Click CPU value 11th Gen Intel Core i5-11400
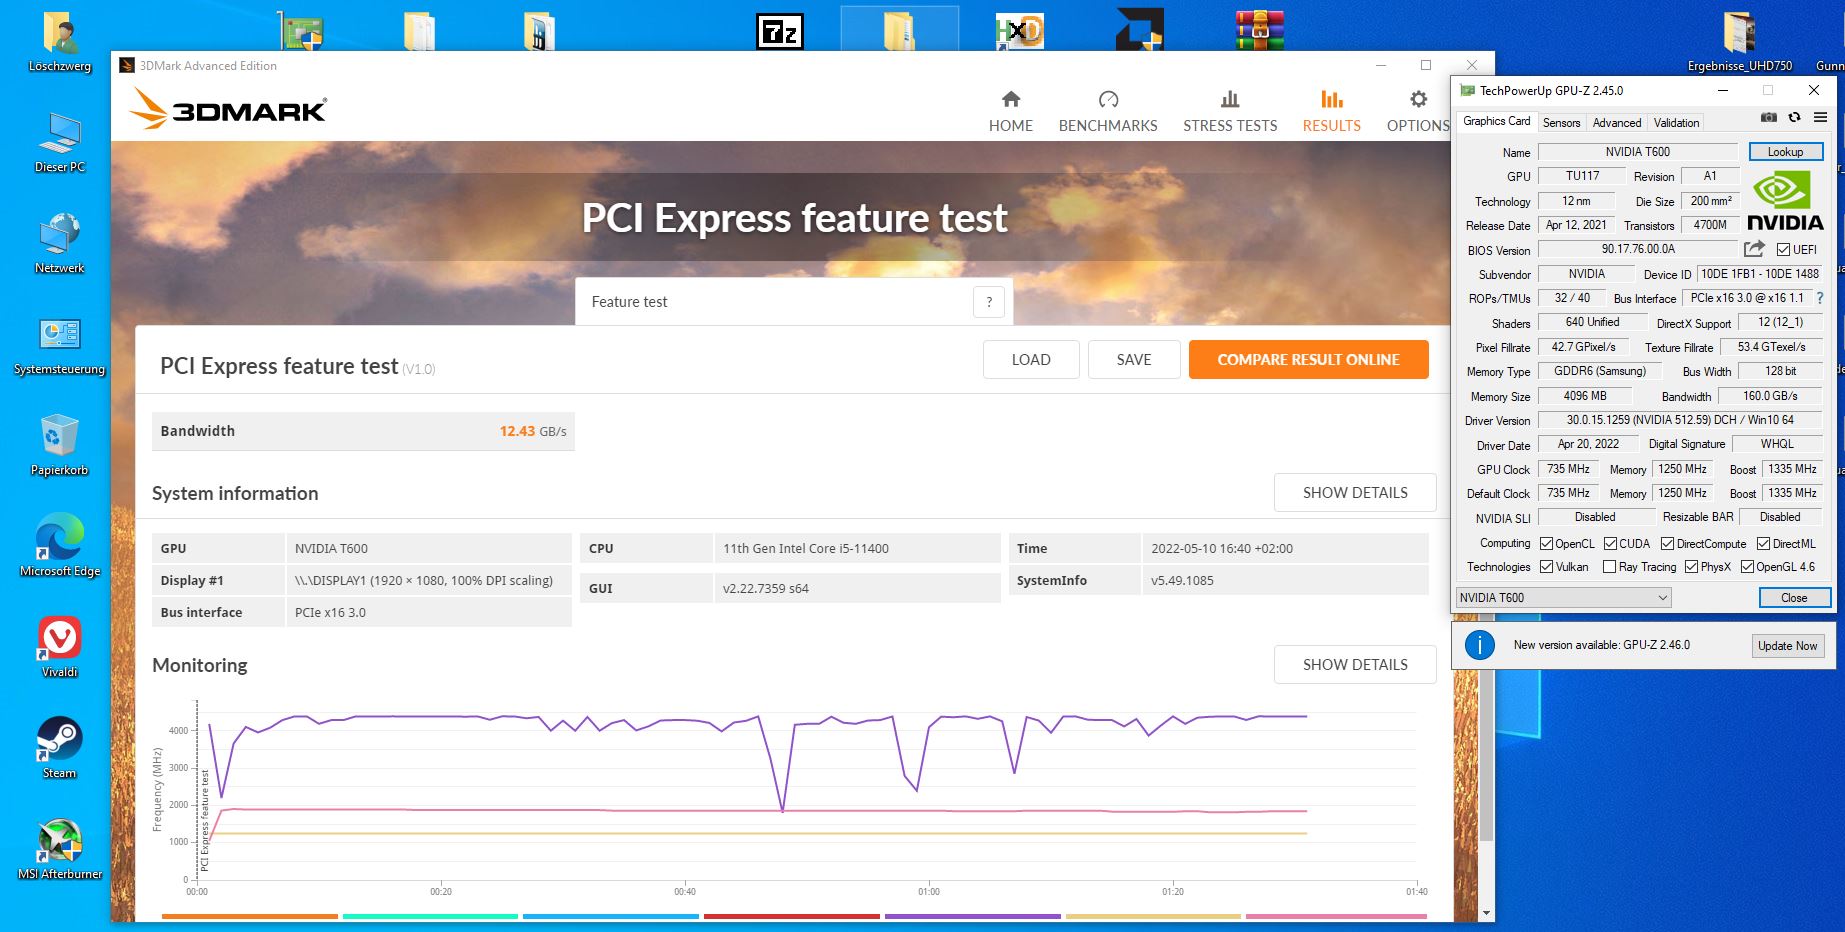This screenshot has width=1845, height=932. (857, 548)
